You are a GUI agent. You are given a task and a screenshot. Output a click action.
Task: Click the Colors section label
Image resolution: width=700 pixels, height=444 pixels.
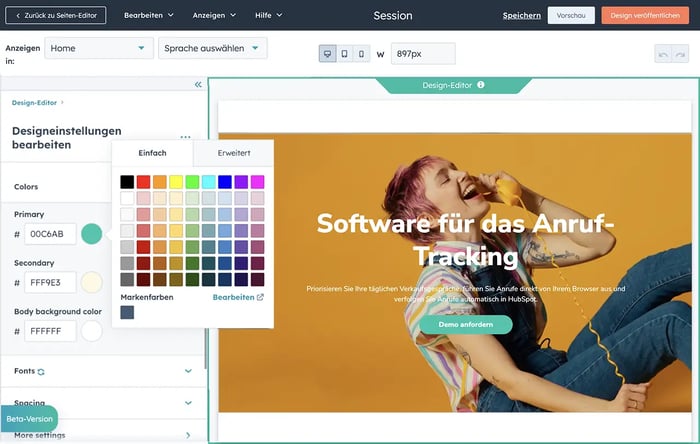tap(26, 187)
